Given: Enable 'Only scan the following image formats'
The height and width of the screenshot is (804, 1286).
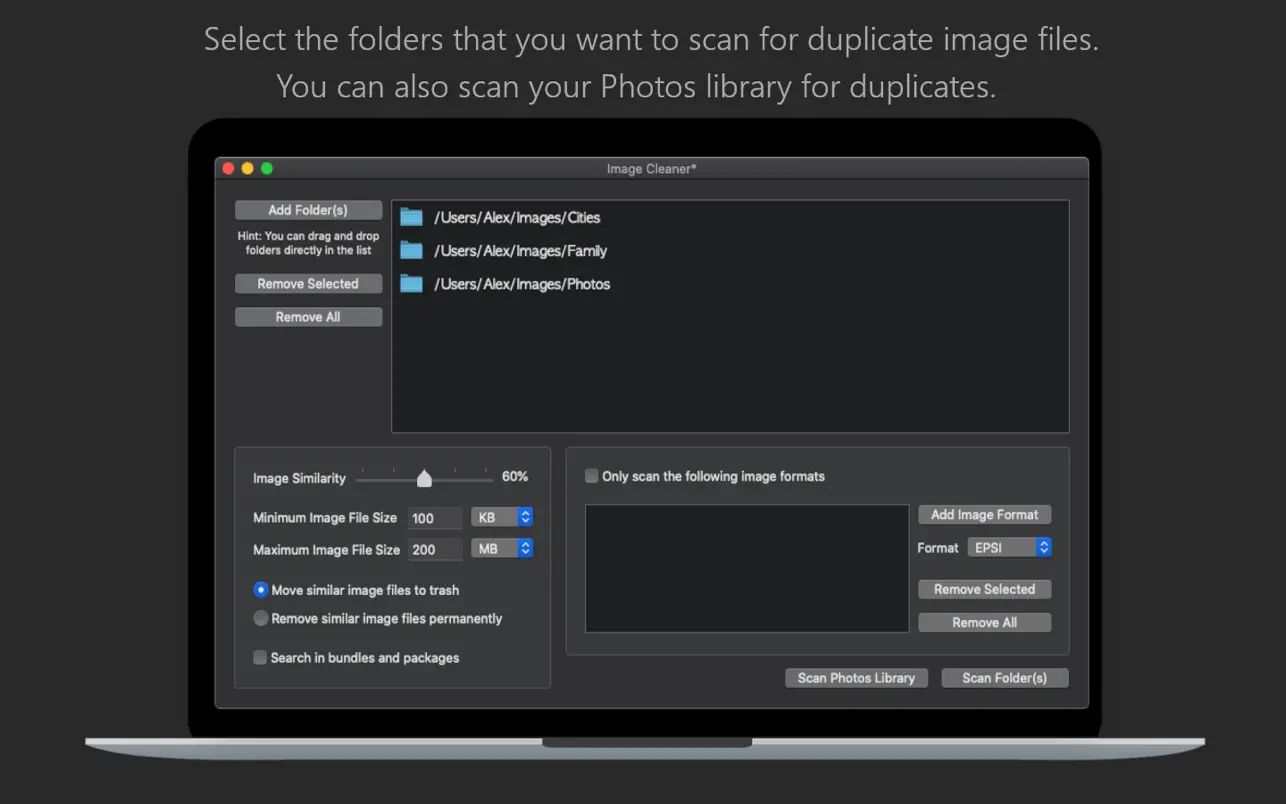Looking at the screenshot, I should click(x=591, y=476).
